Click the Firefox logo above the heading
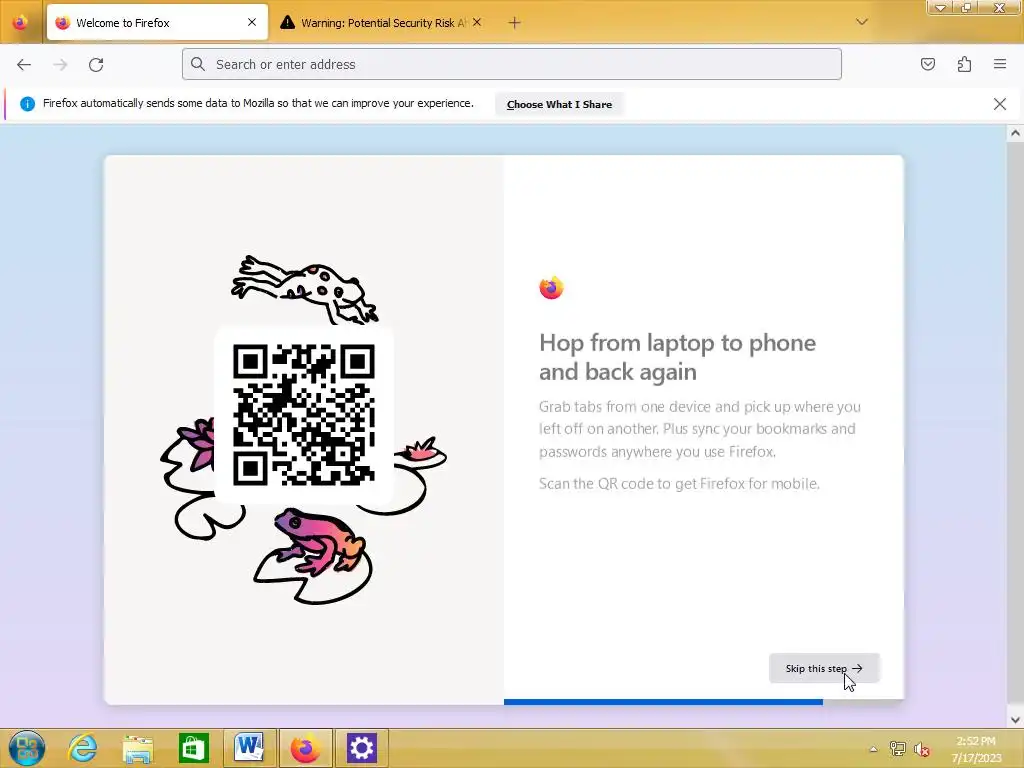1024x768 pixels. [x=551, y=287]
